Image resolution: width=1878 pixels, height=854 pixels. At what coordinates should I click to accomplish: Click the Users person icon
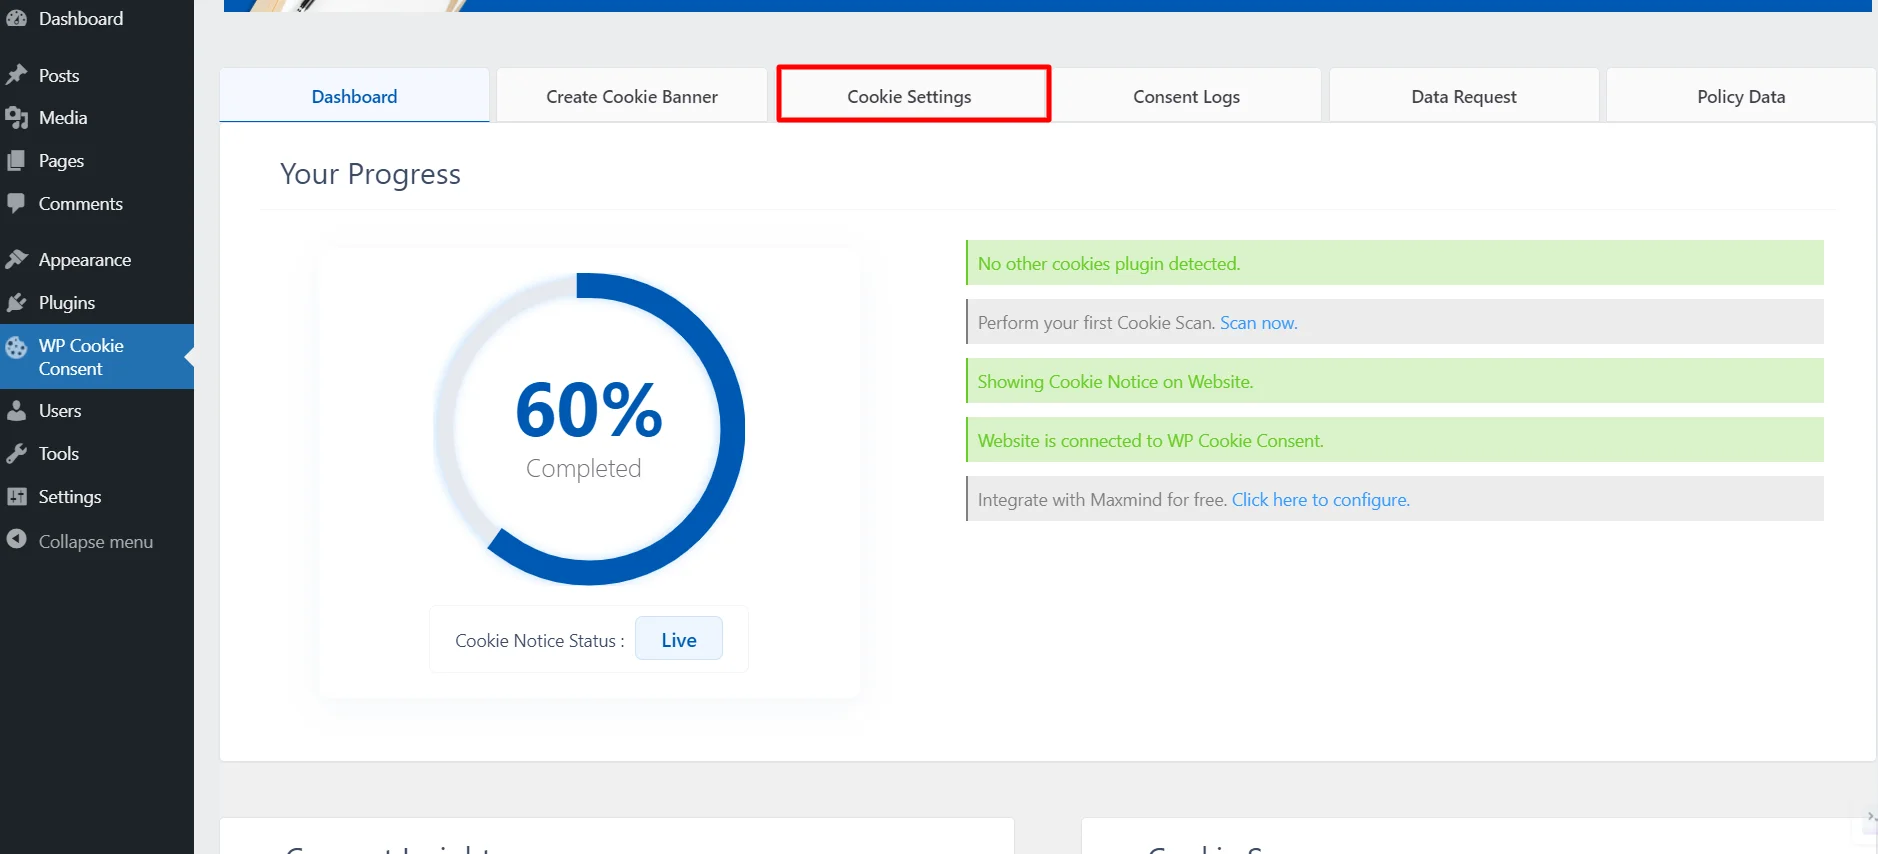tap(16, 411)
